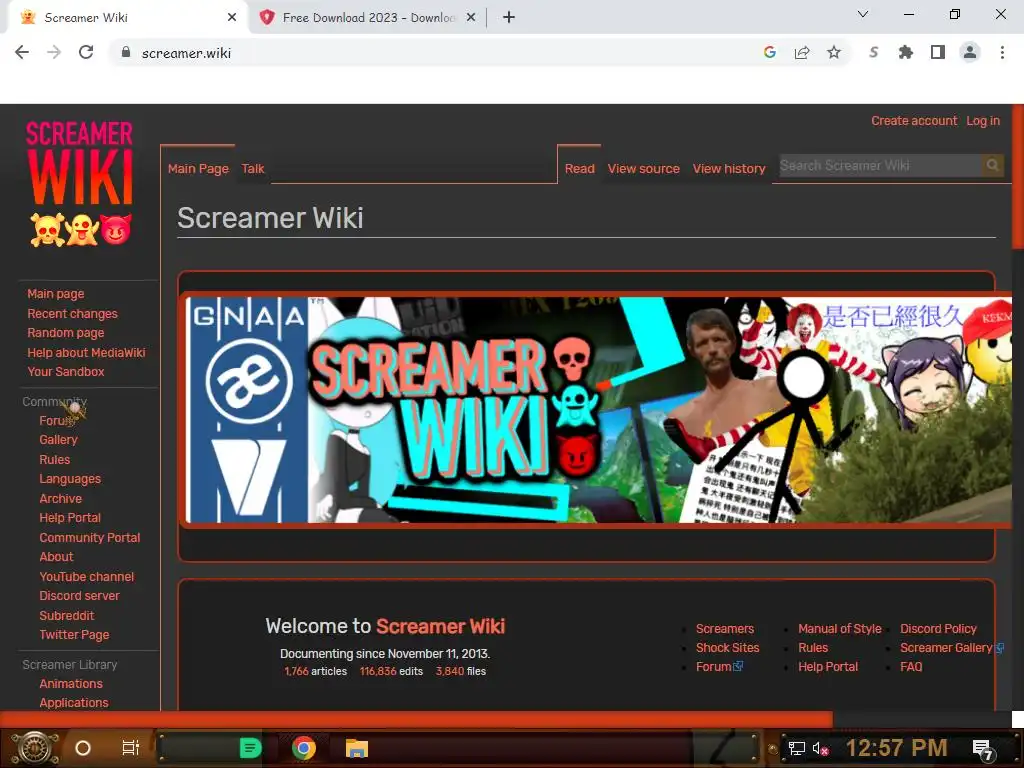Open Animations in Screamer Library
Image resolution: width=1024 pixels, height=768 pixels.
(71, 684)
